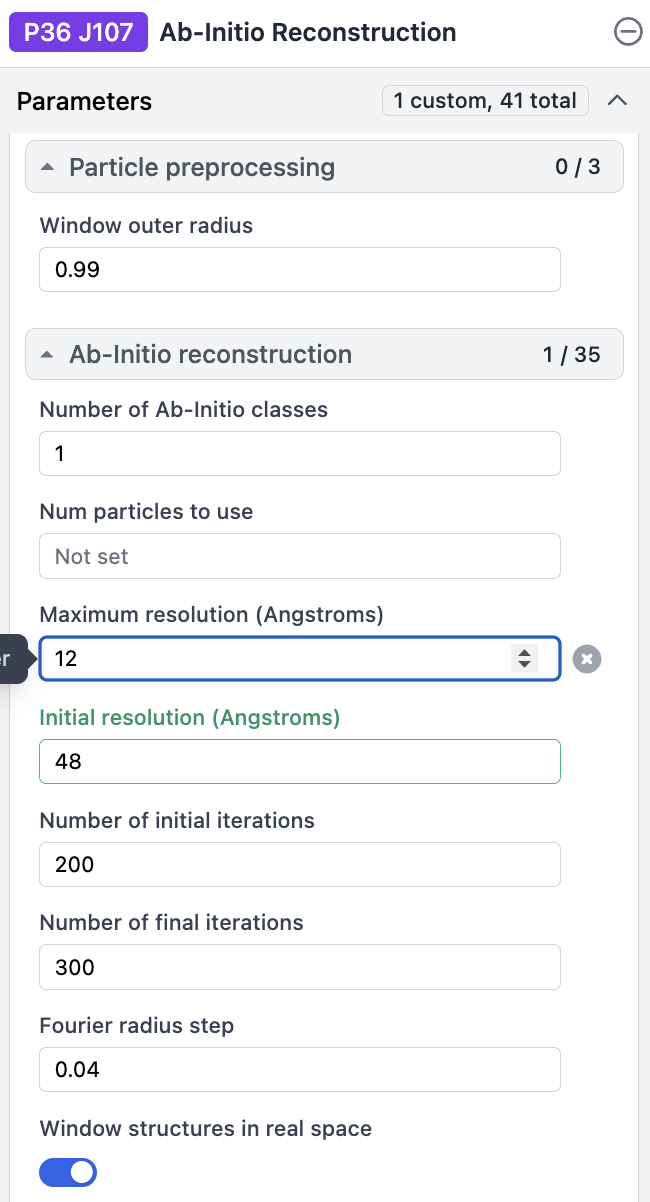Click the Initial resolution field showing 48

pos(300,761)
